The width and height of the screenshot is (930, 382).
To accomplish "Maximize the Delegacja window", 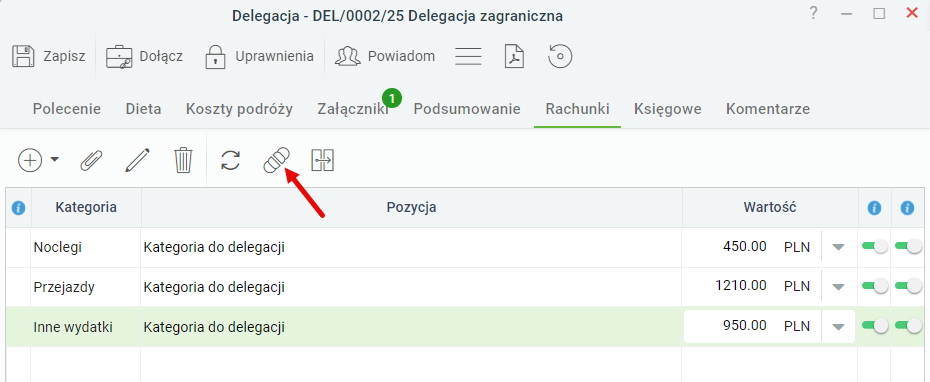I will tap(879, 14).
